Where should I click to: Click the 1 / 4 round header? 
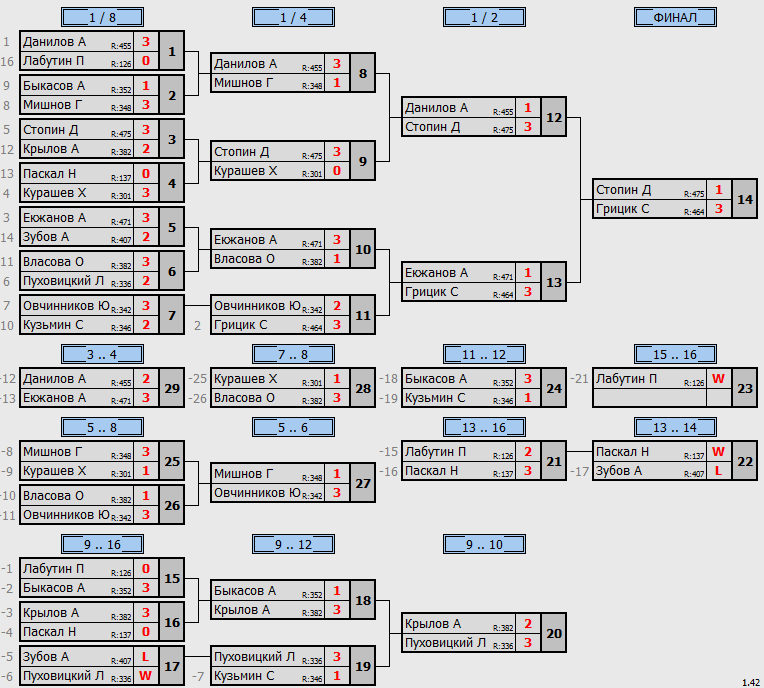coord(293,18)
